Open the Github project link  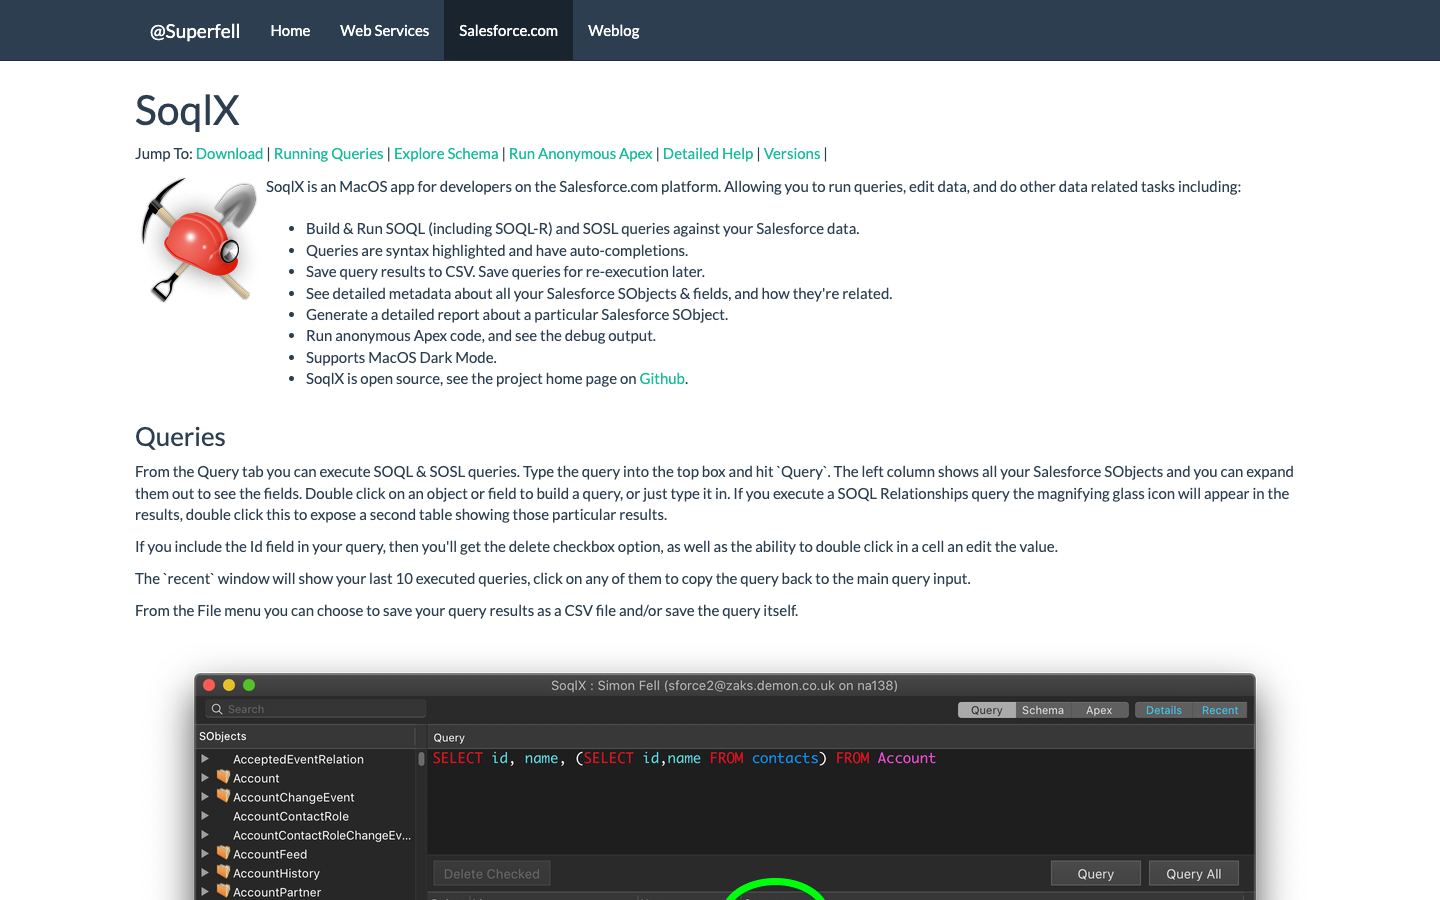coord(662,379)
